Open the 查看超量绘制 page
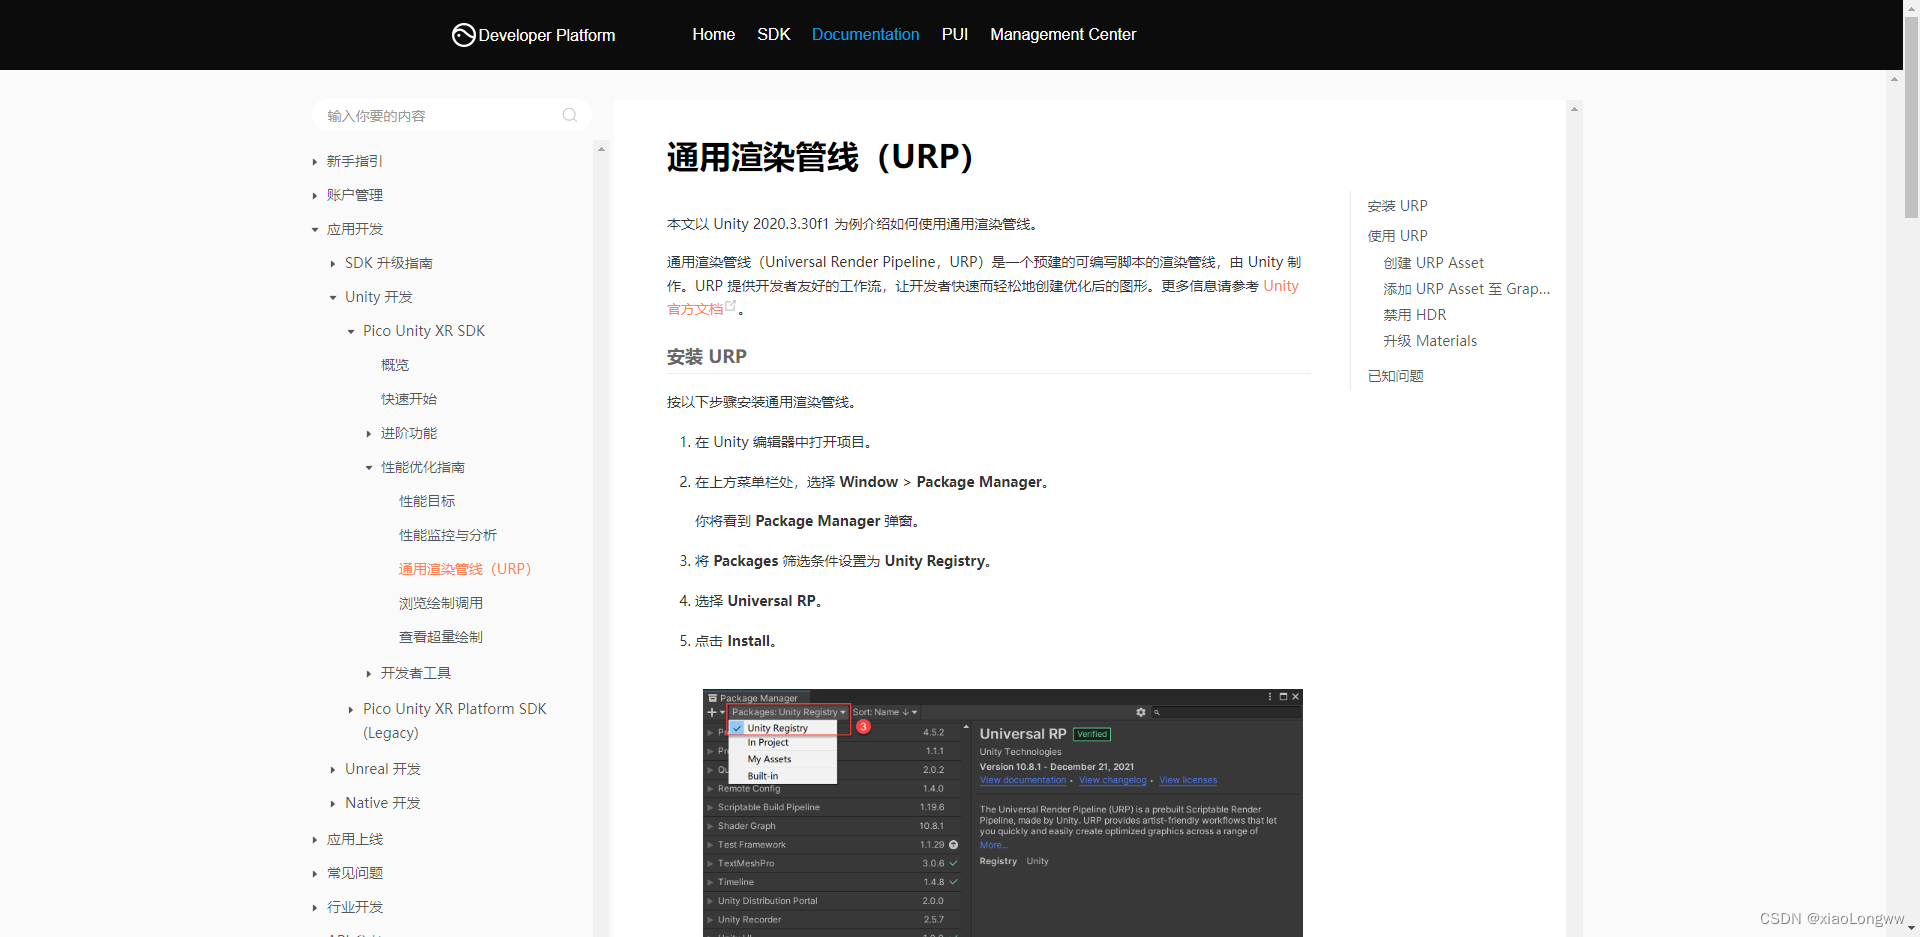 (441, 637)
